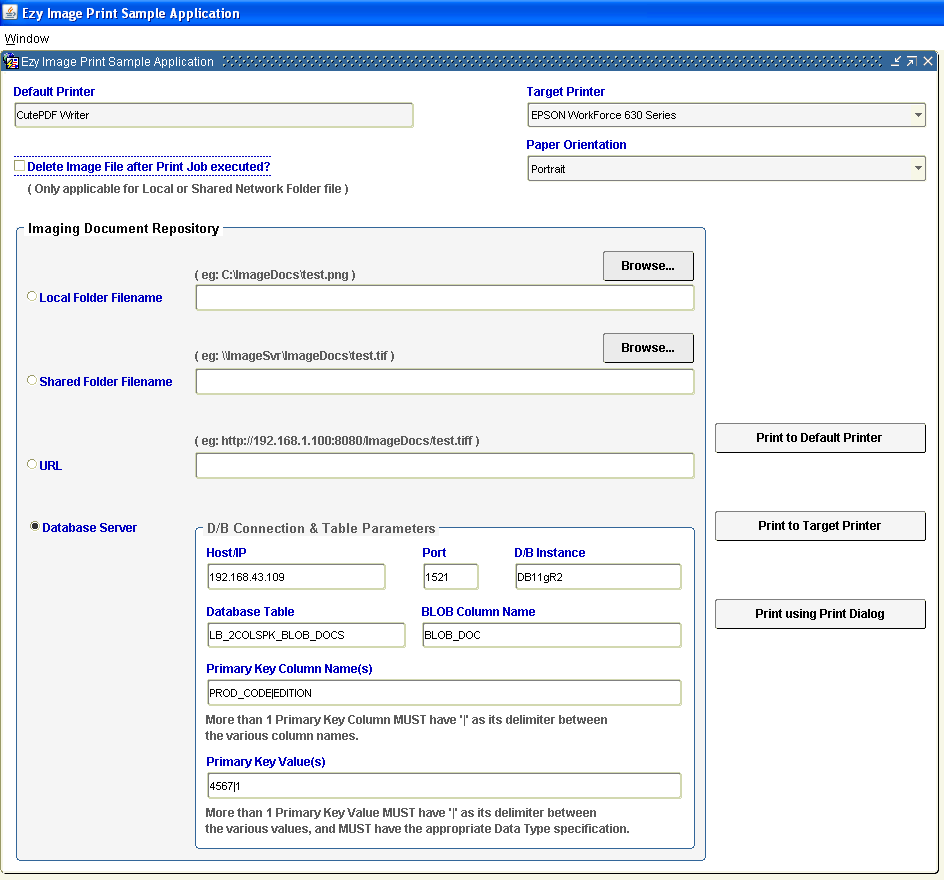
Task: Click the Local Folder Filename label
Action: tap(101, 297)
